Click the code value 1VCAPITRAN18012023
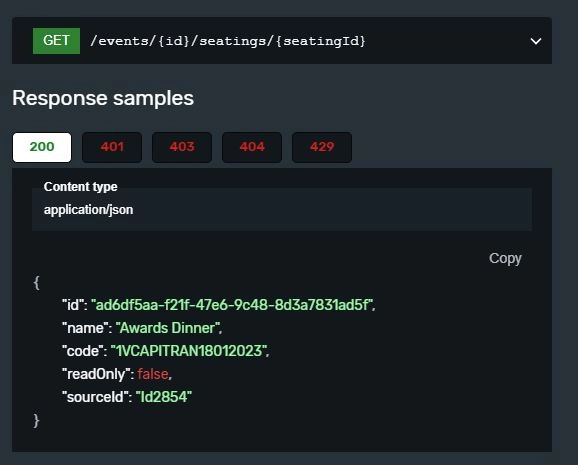 [x=189, y=351]
